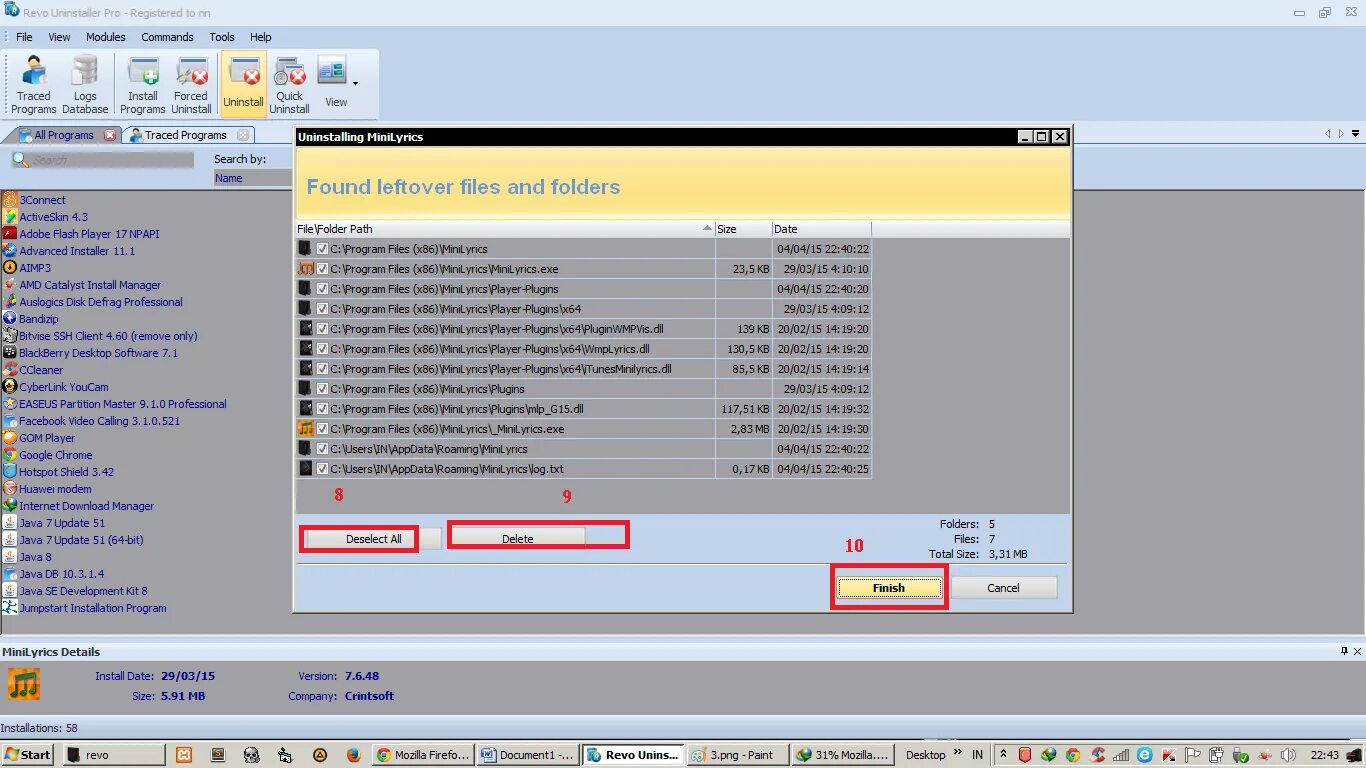Select Adobe Flash Player 17 NPAPI icon

click(x=10, y=234)
